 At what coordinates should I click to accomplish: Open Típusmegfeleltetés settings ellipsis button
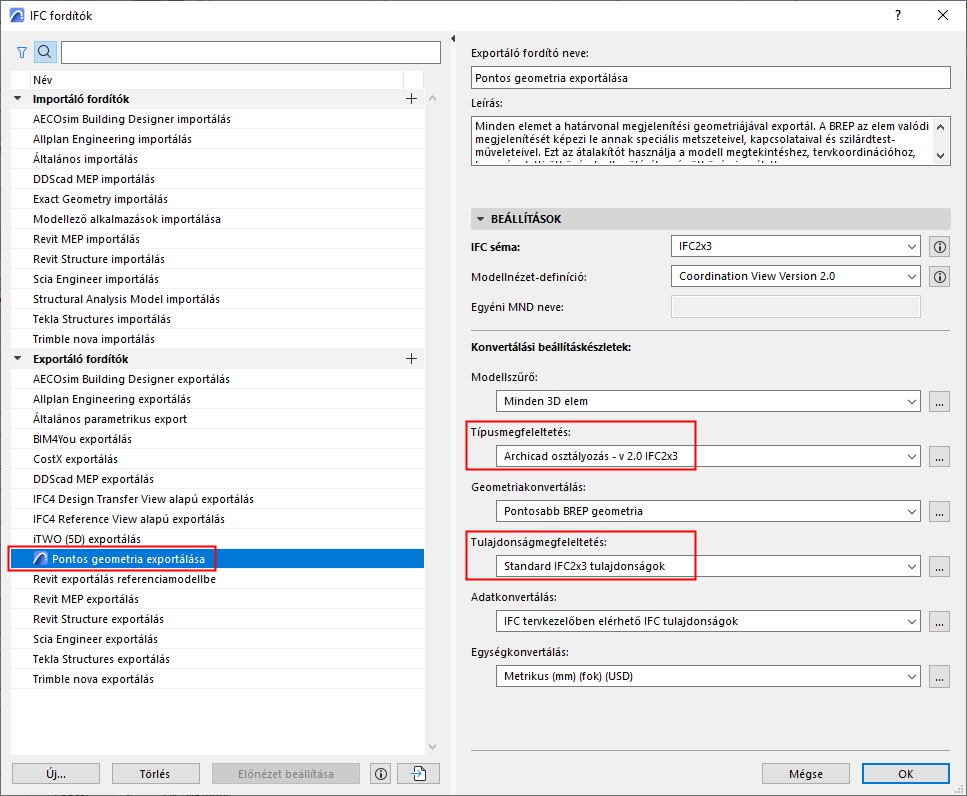pos(939,456)
